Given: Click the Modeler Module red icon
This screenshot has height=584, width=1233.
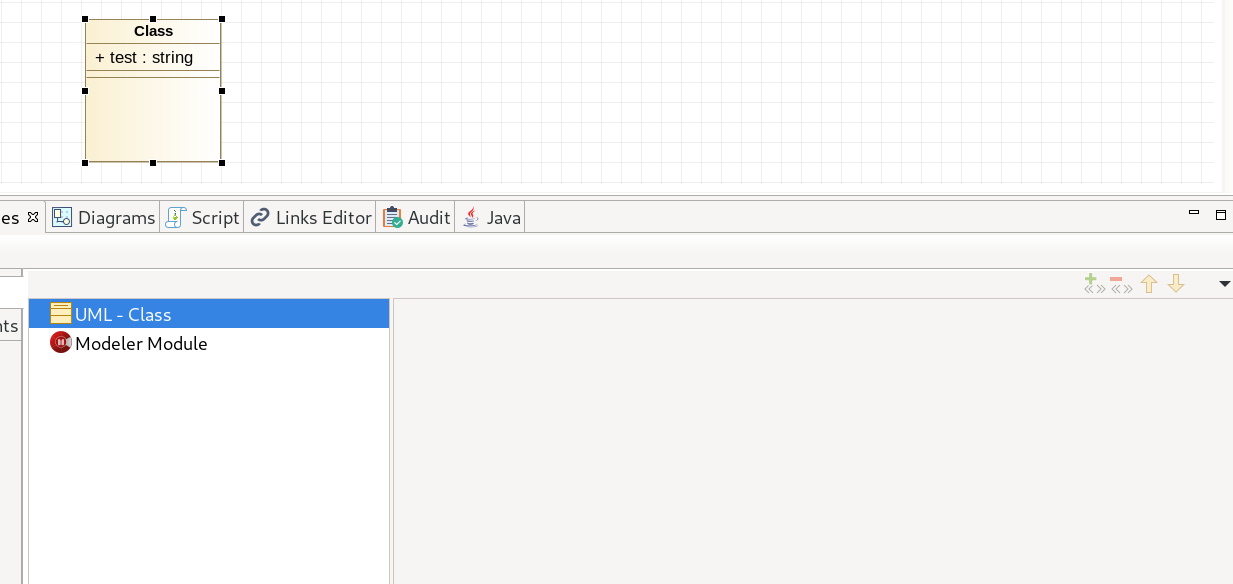Looking at the screenshot, I should pyautogui.click(x=61, y=342).
